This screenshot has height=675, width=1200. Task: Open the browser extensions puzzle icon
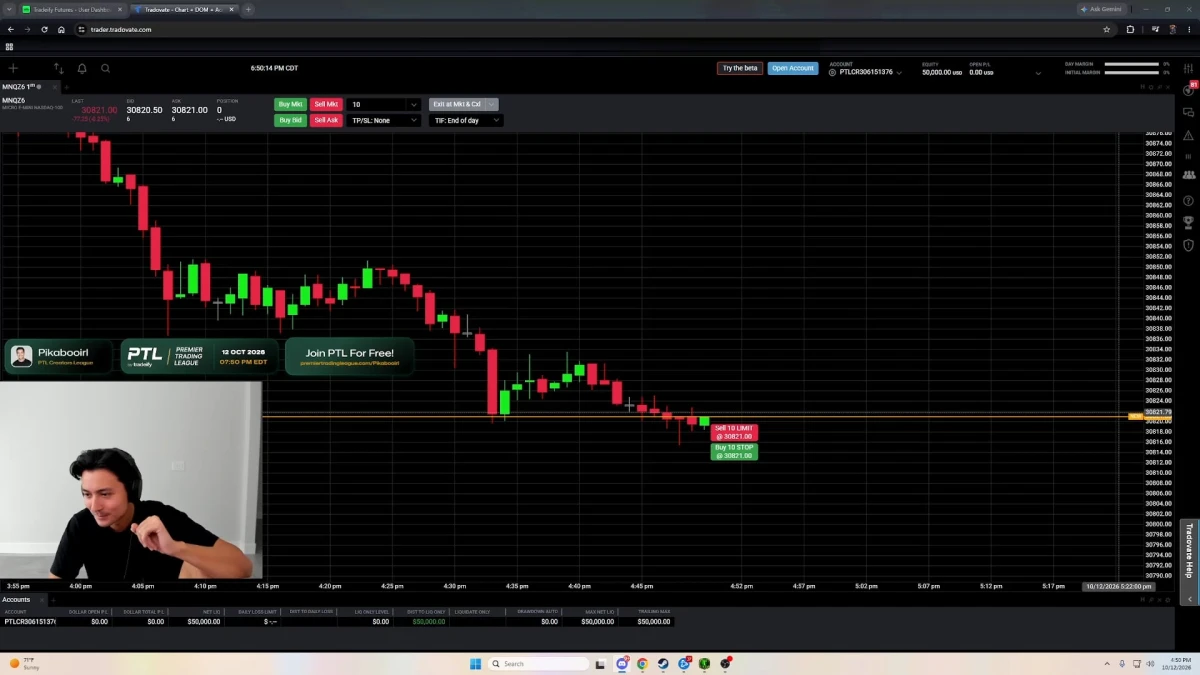pyautogui.click(x=1130, y=29)
